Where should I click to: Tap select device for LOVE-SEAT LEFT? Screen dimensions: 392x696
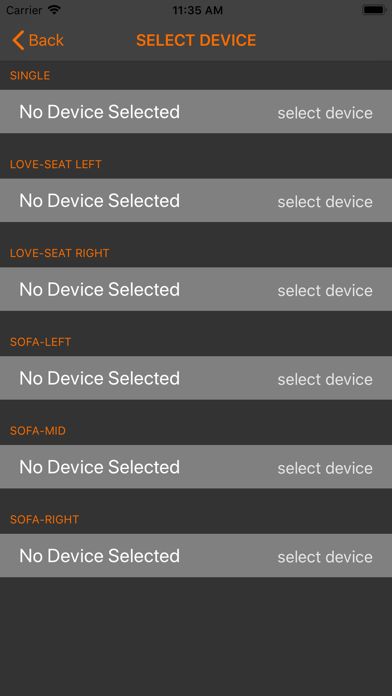(x=325, y=202)
